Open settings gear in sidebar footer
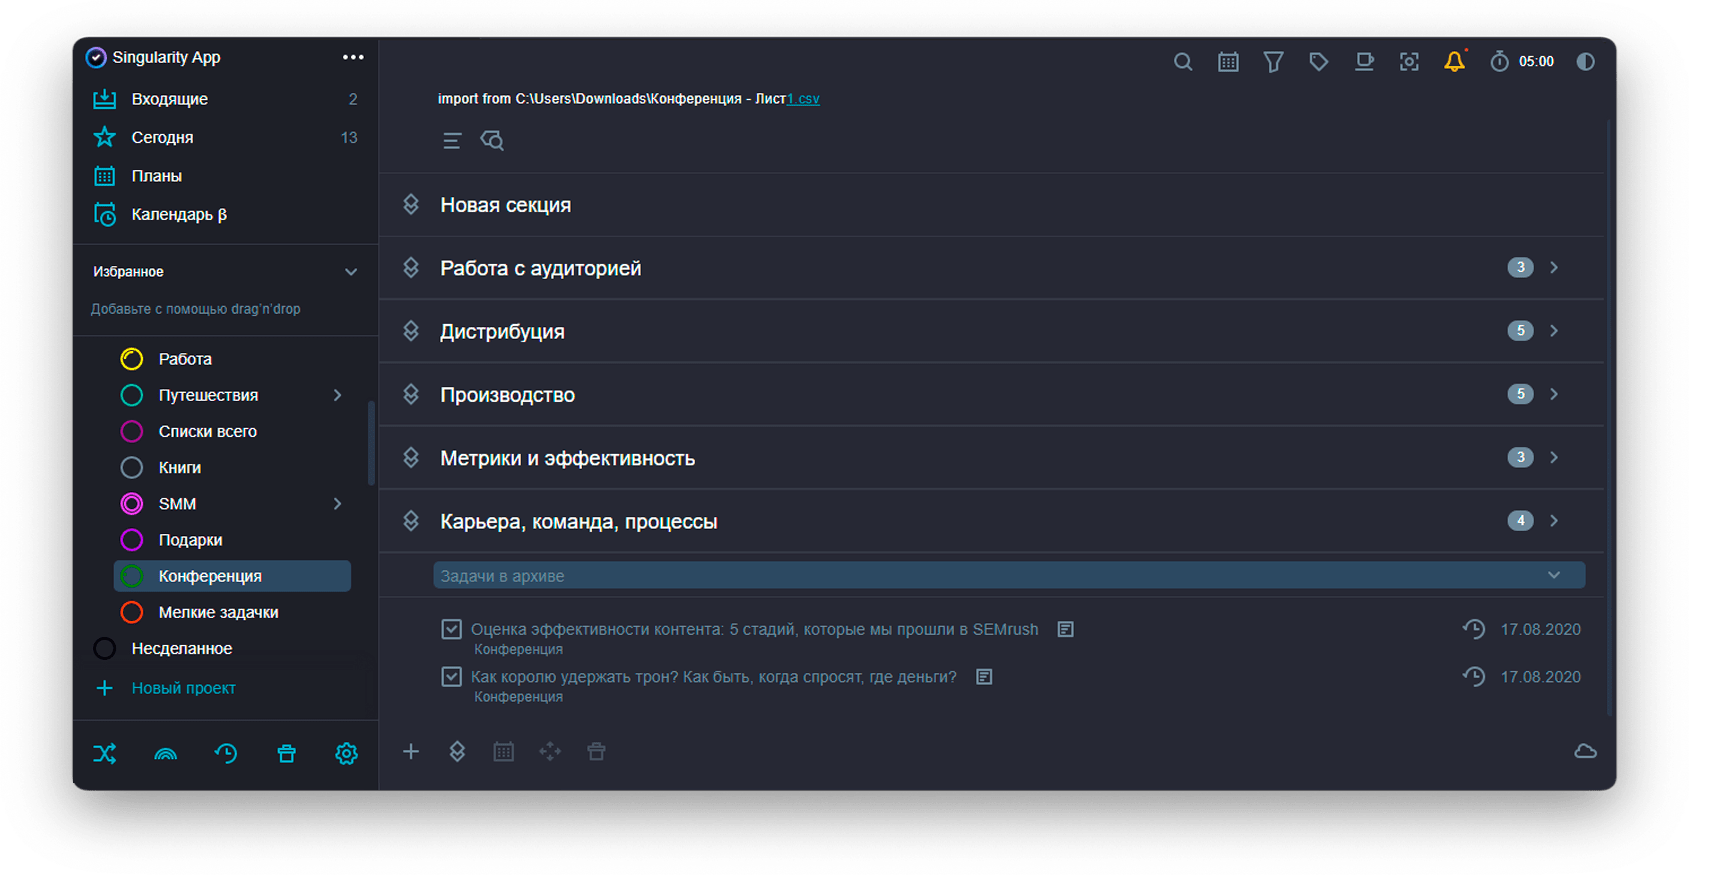 (347, 754)
